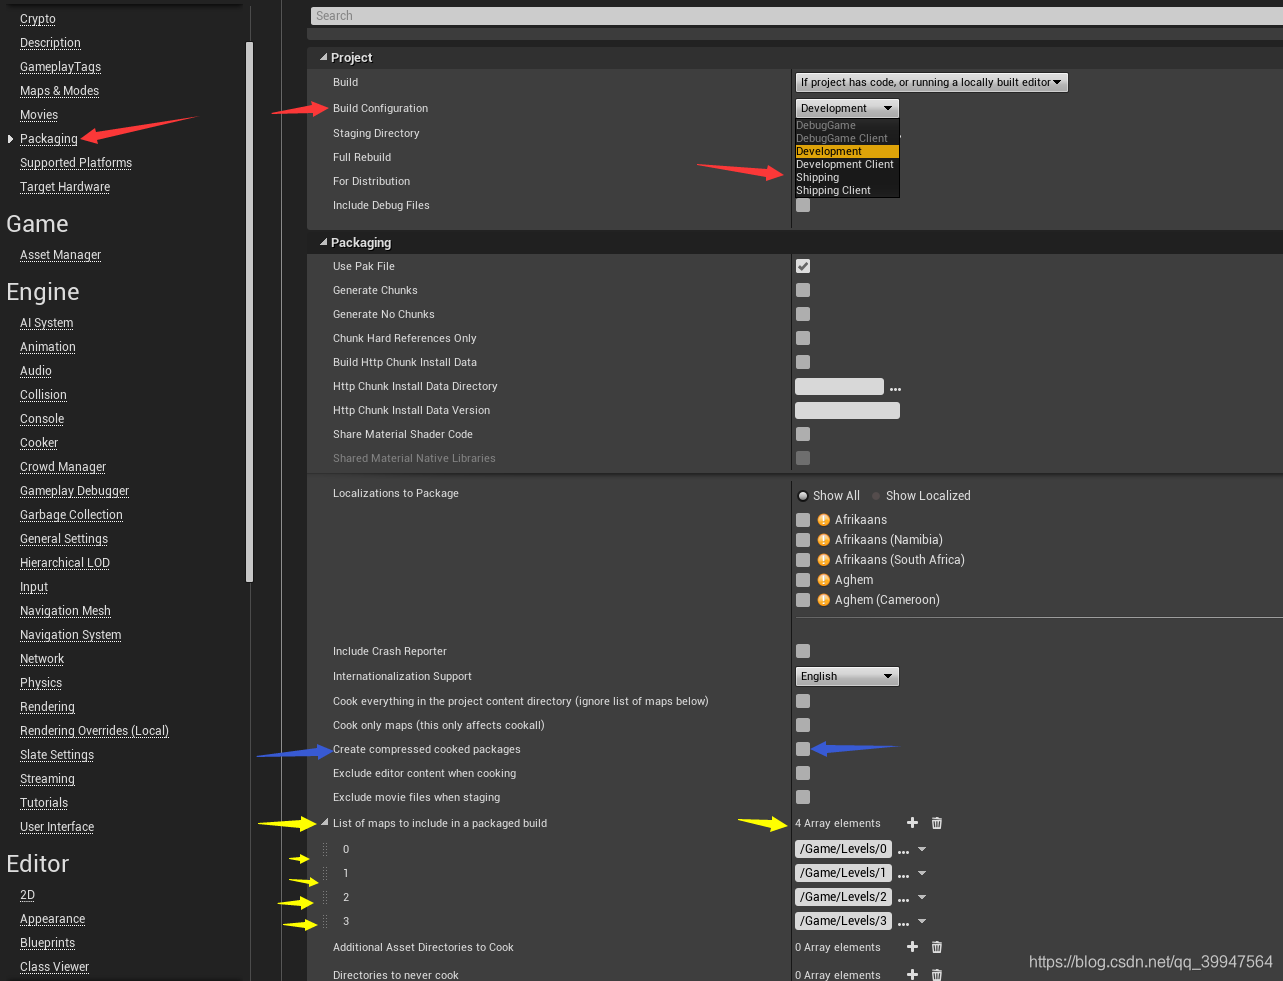Open the Build condition dropdown
Image resolution: width=1283 pixels, height=981 pixels.
click(x=932, y=82)
